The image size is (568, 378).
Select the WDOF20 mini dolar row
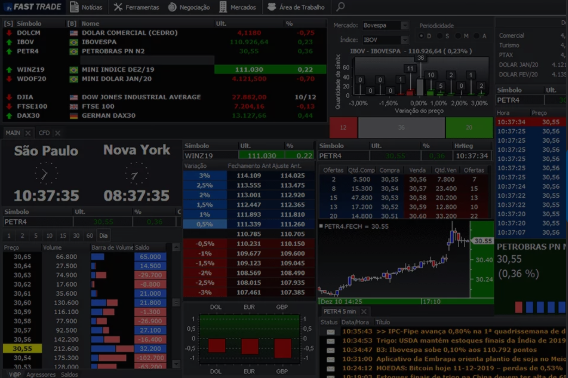[x=165, y=79]
